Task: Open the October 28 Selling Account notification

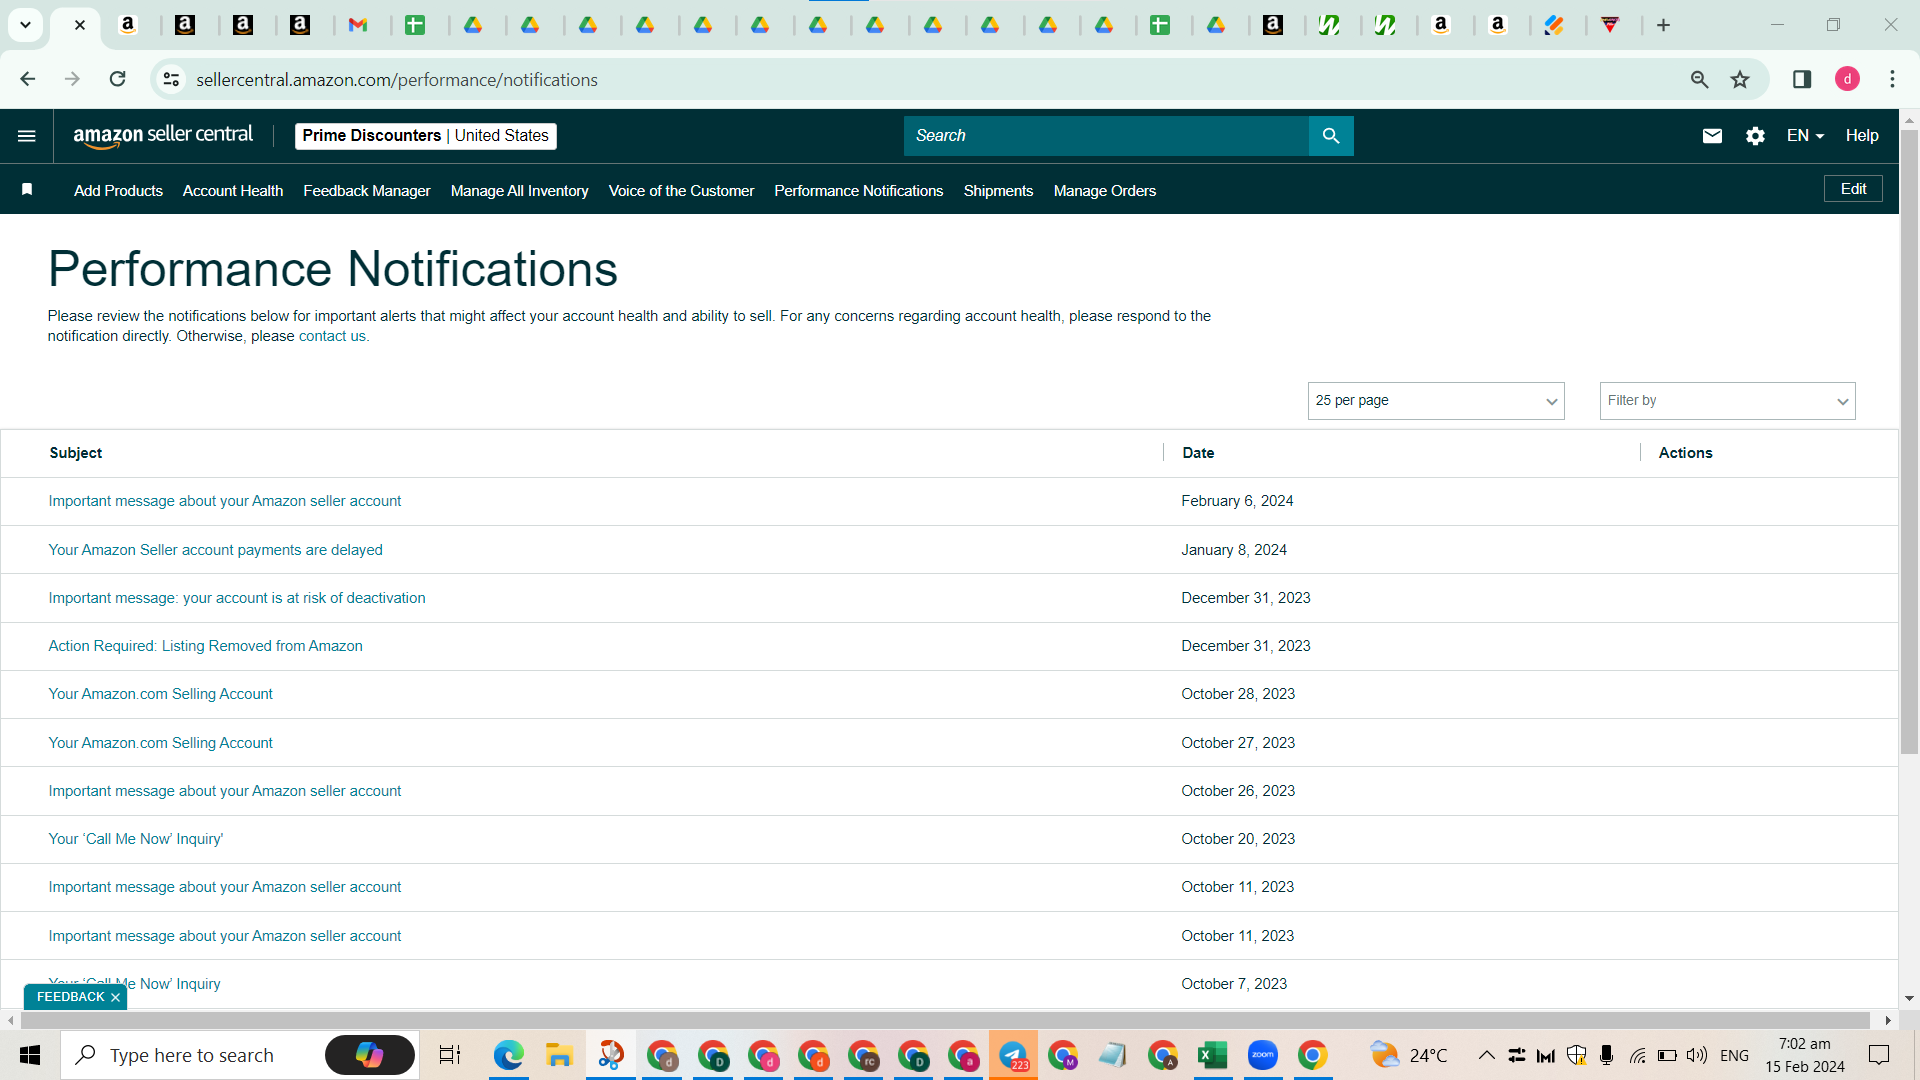Action: pyautogui.click(x=161, y=694)
